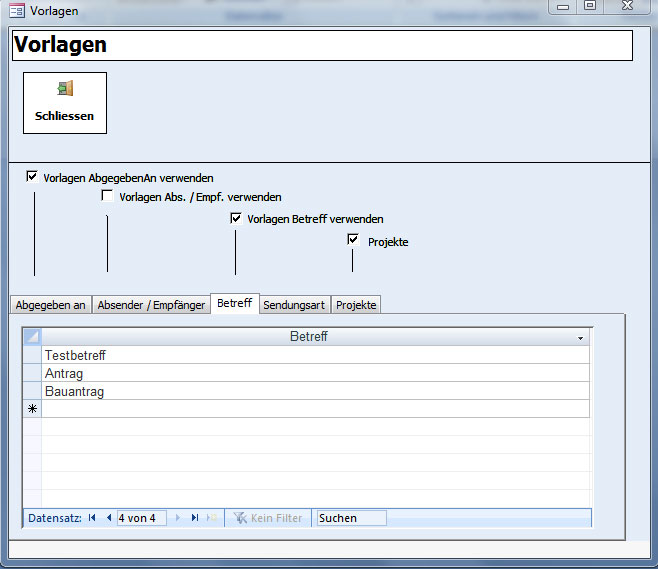The width and height of the screenshot is (658, 569).
Task: Maximize the Vorlagen window
Action: [x=590, y=6]
